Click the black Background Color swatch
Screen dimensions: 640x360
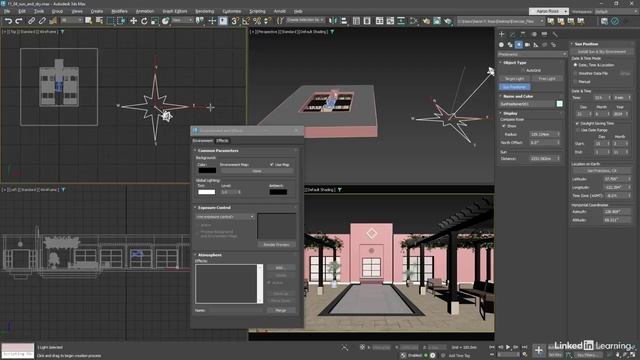[207, 171]
